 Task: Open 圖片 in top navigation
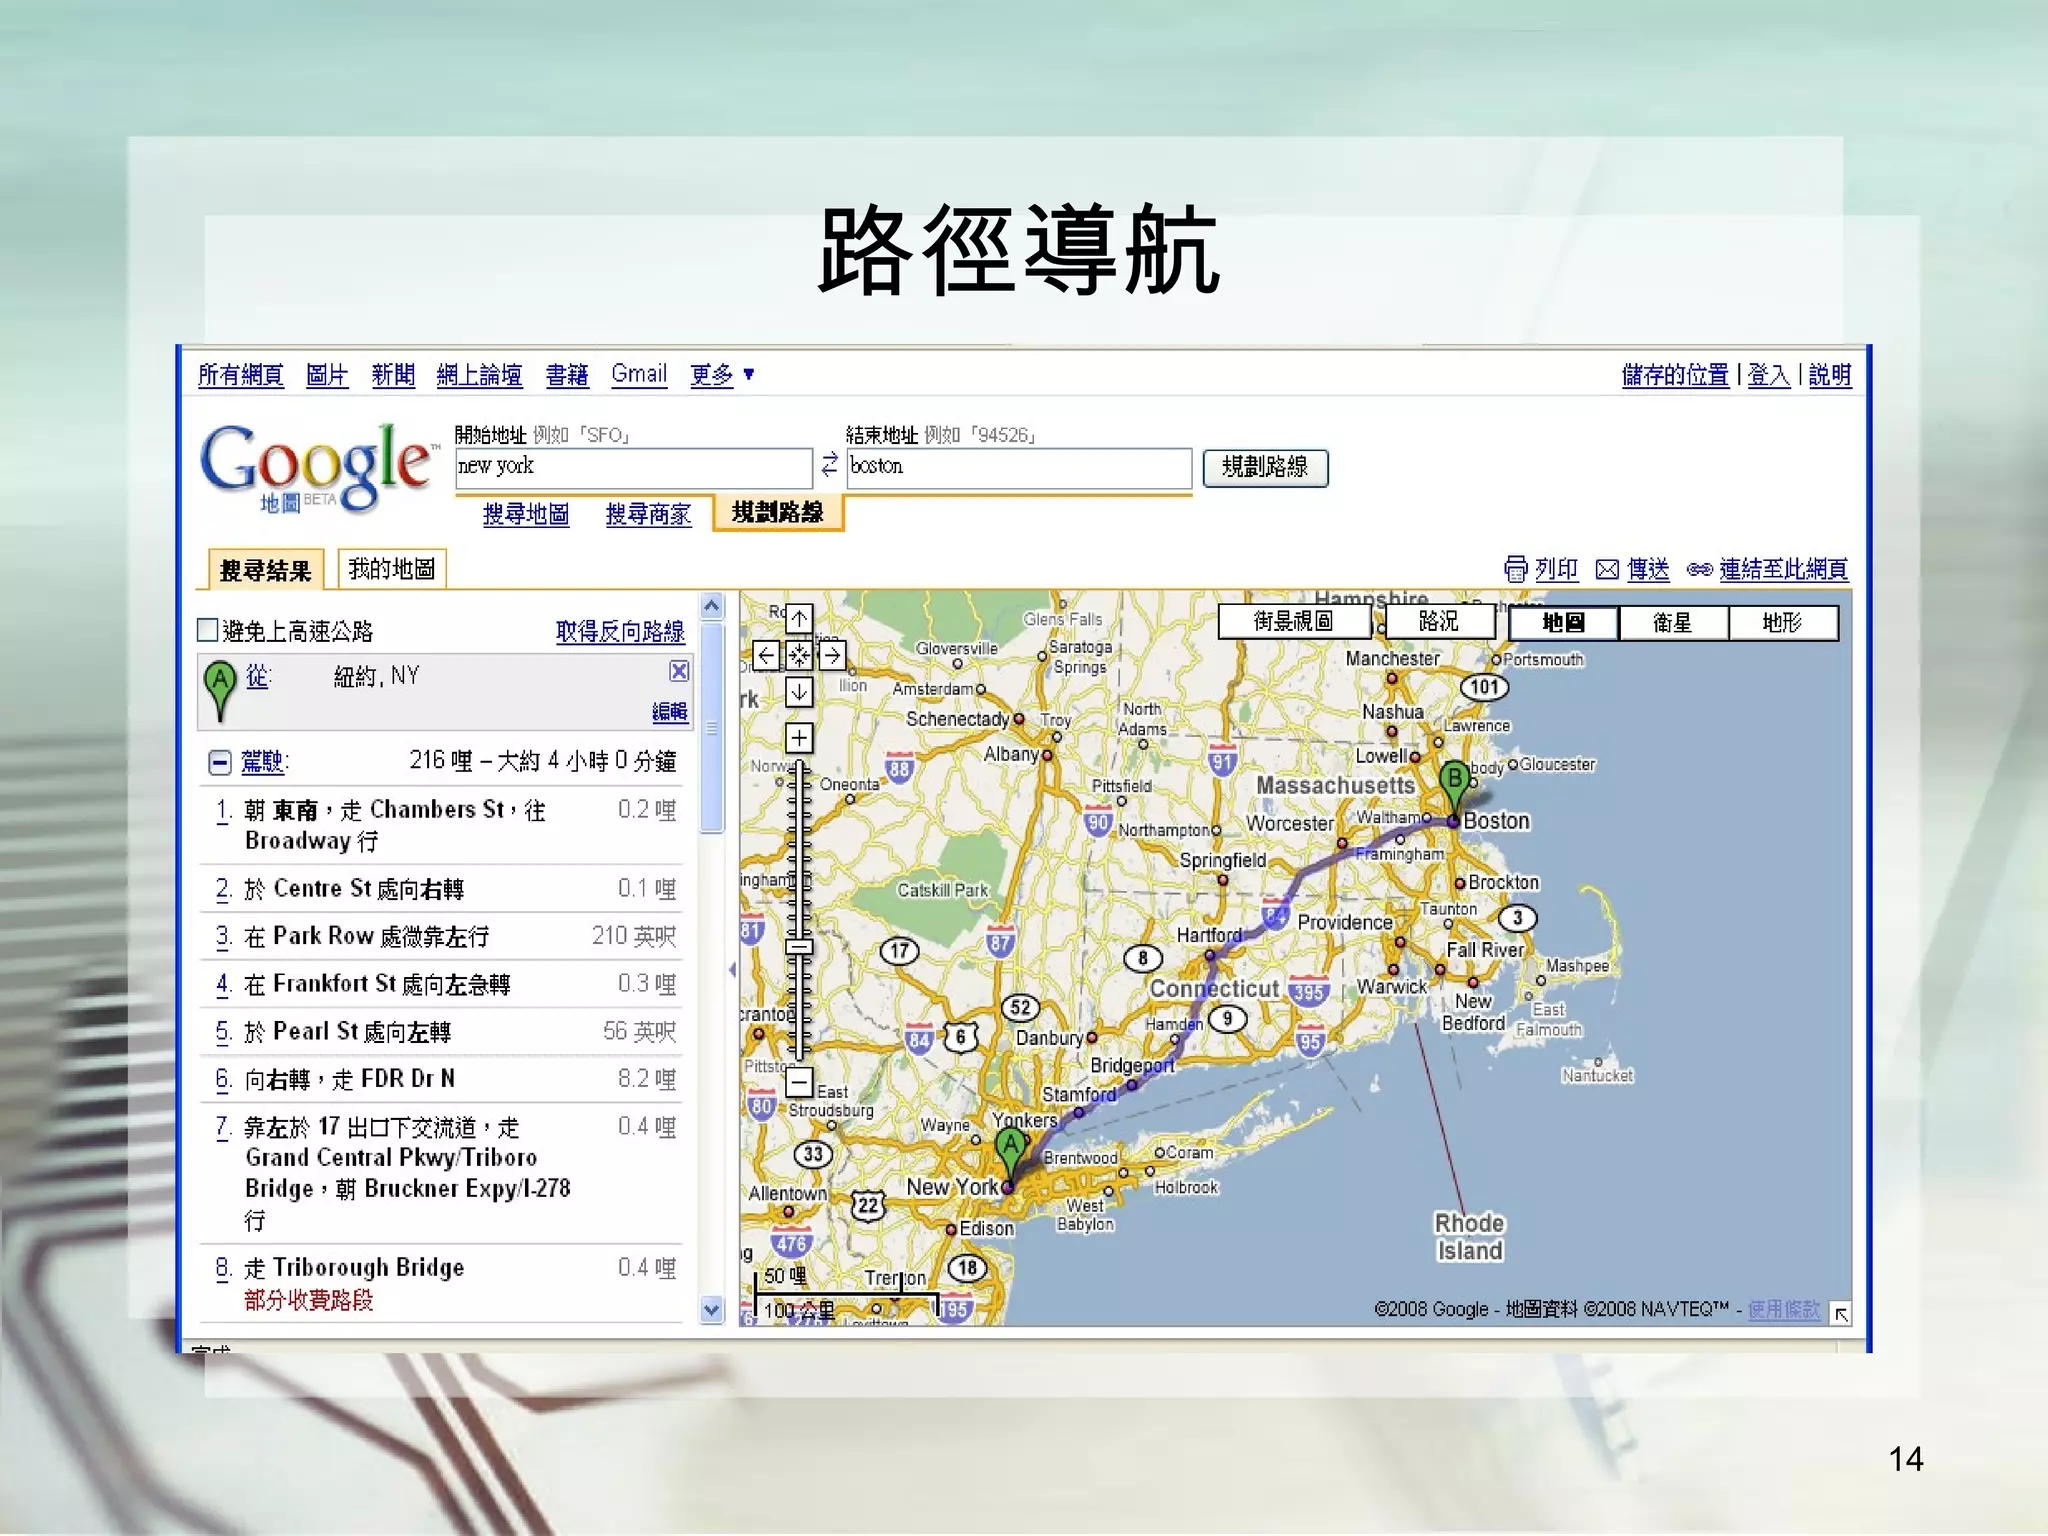(x=327, y=375)
